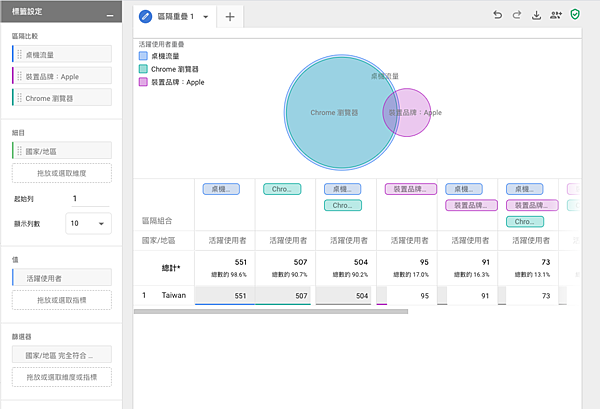600x409 pixels.
Task: Click the Taiwan cell with value 73
Action: click(528, 295)
